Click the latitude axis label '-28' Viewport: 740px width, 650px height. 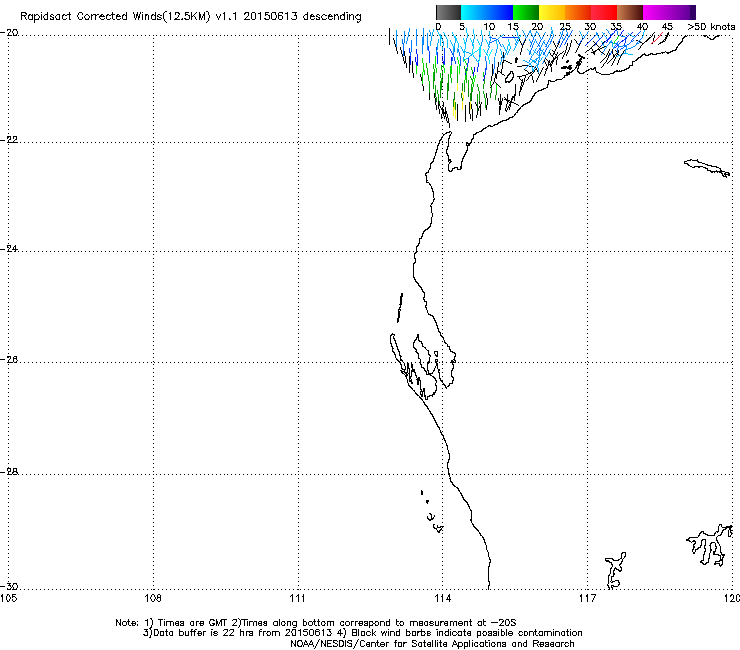point(9,472)
